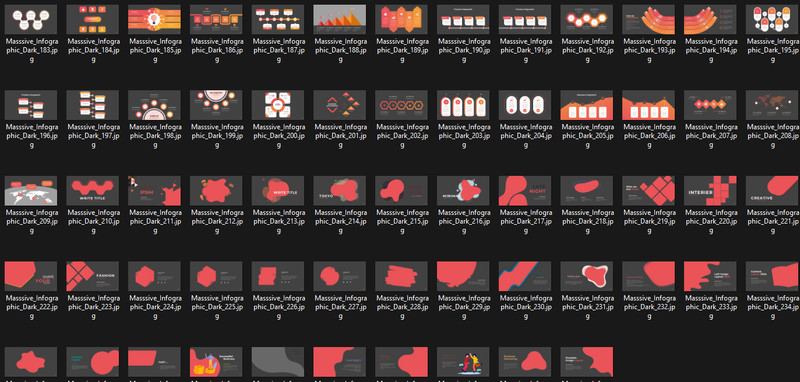
Task: Select thumbnail Masssive_Infographic_Dark_205.jpg
Action: tap(586, 106)
